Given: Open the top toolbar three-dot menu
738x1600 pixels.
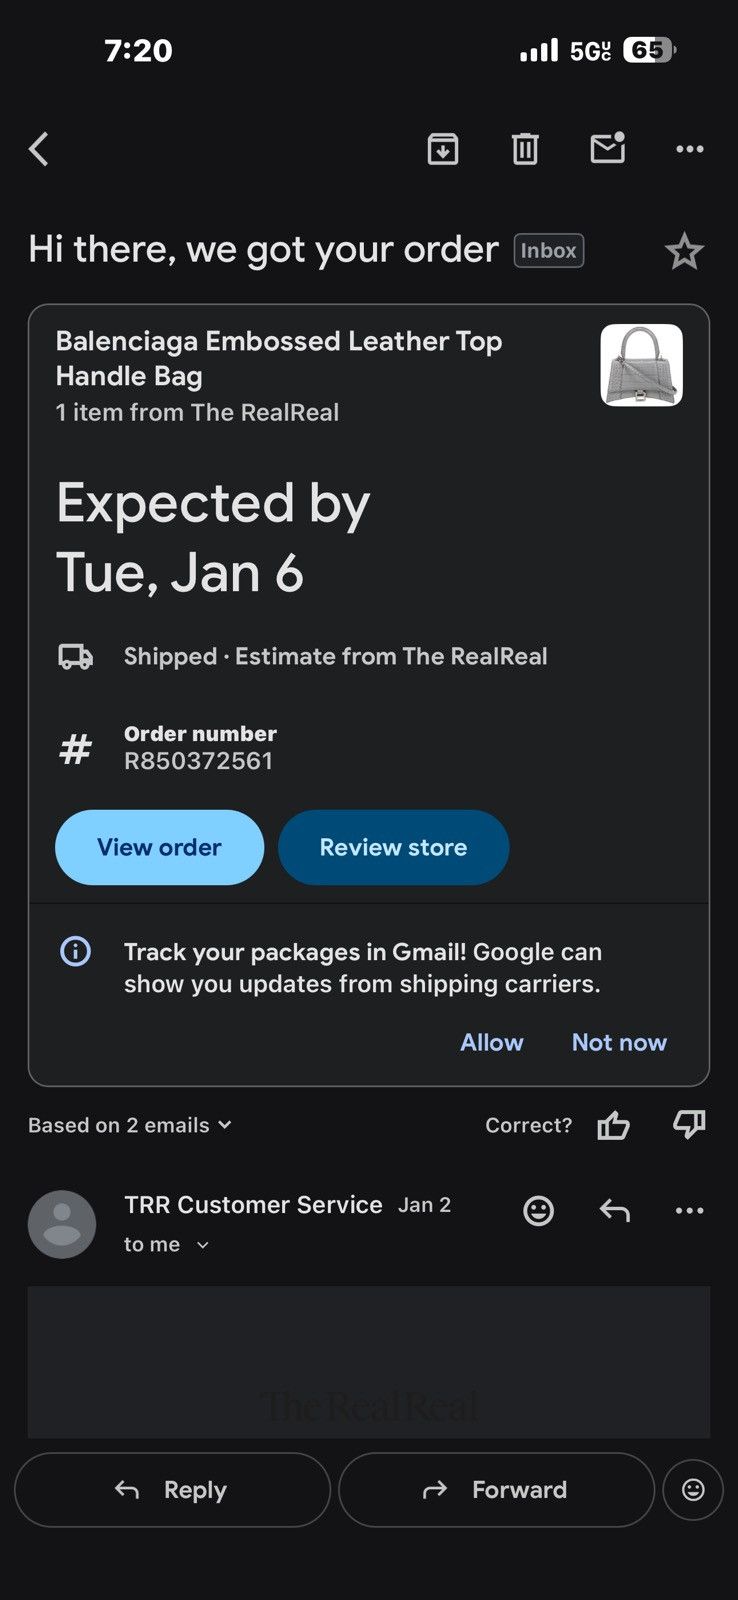Looking at the screenshot, I should (690, 149).
